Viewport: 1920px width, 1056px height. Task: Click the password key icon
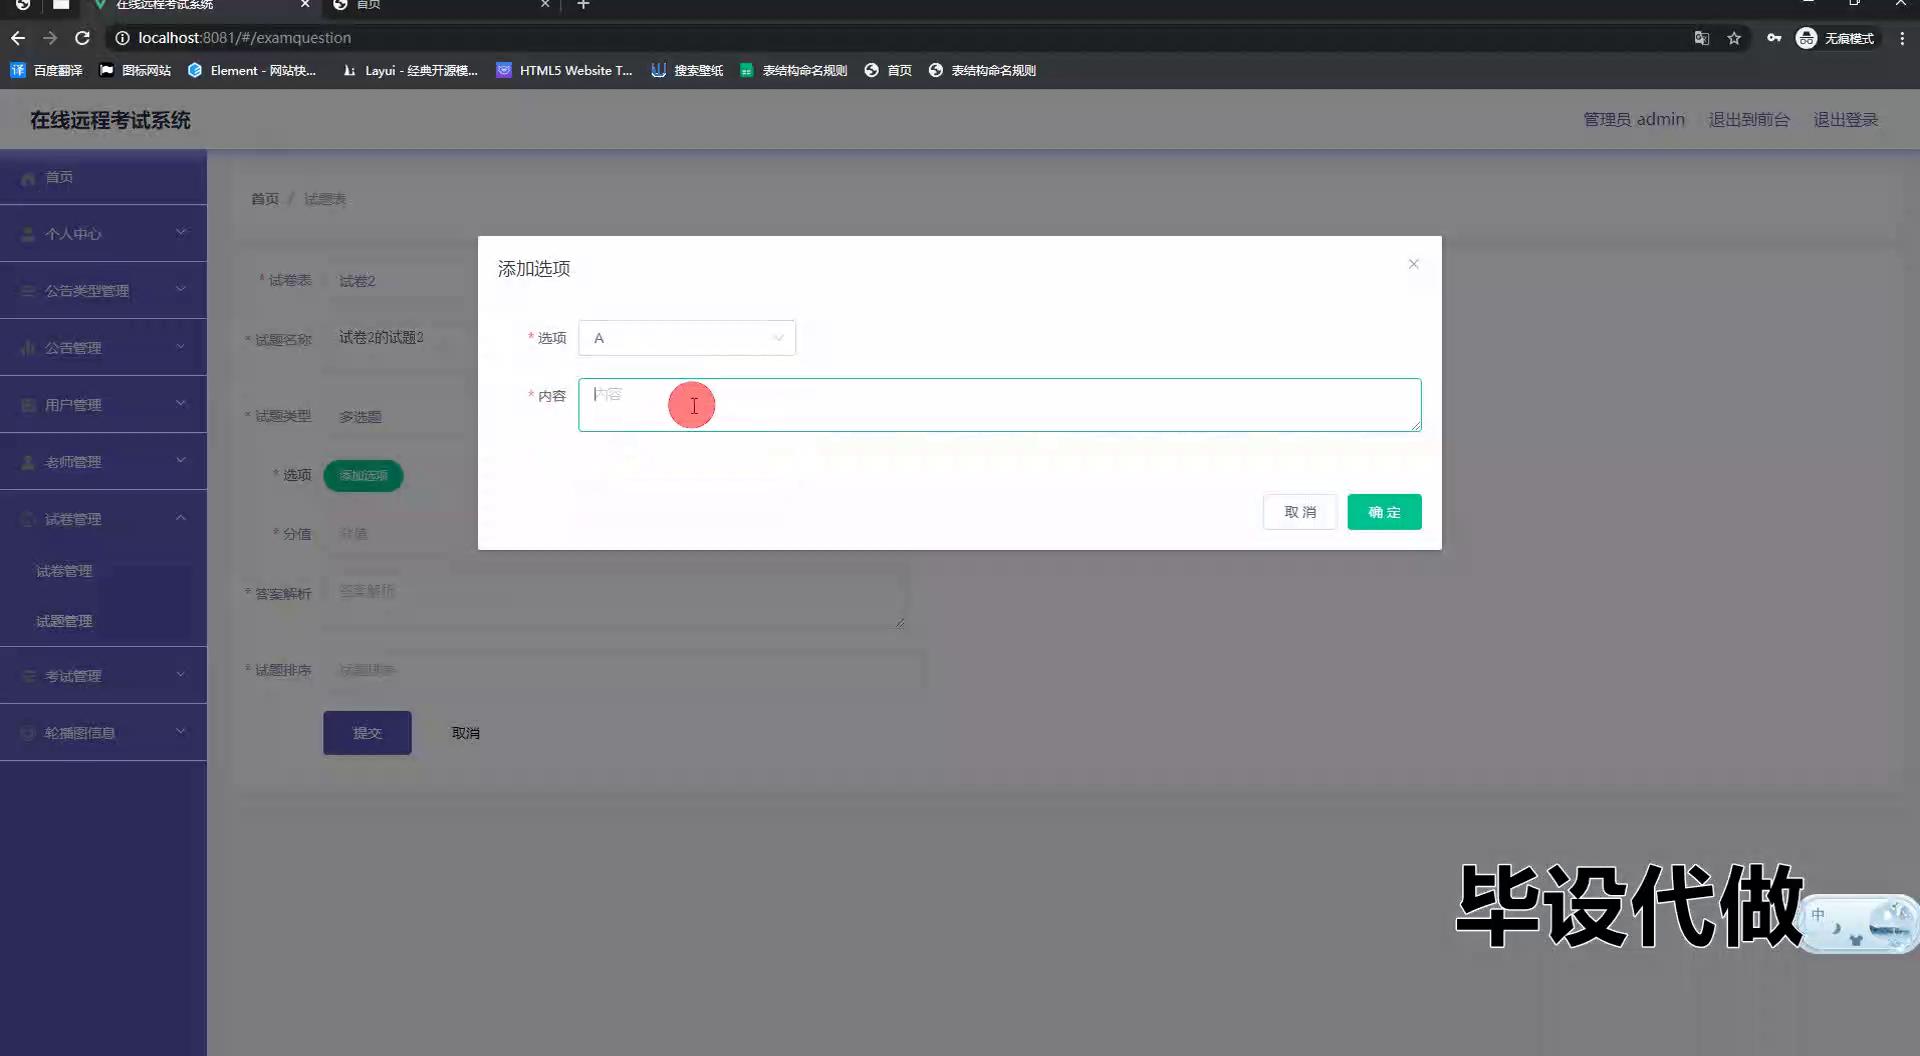click(1773, 38)
